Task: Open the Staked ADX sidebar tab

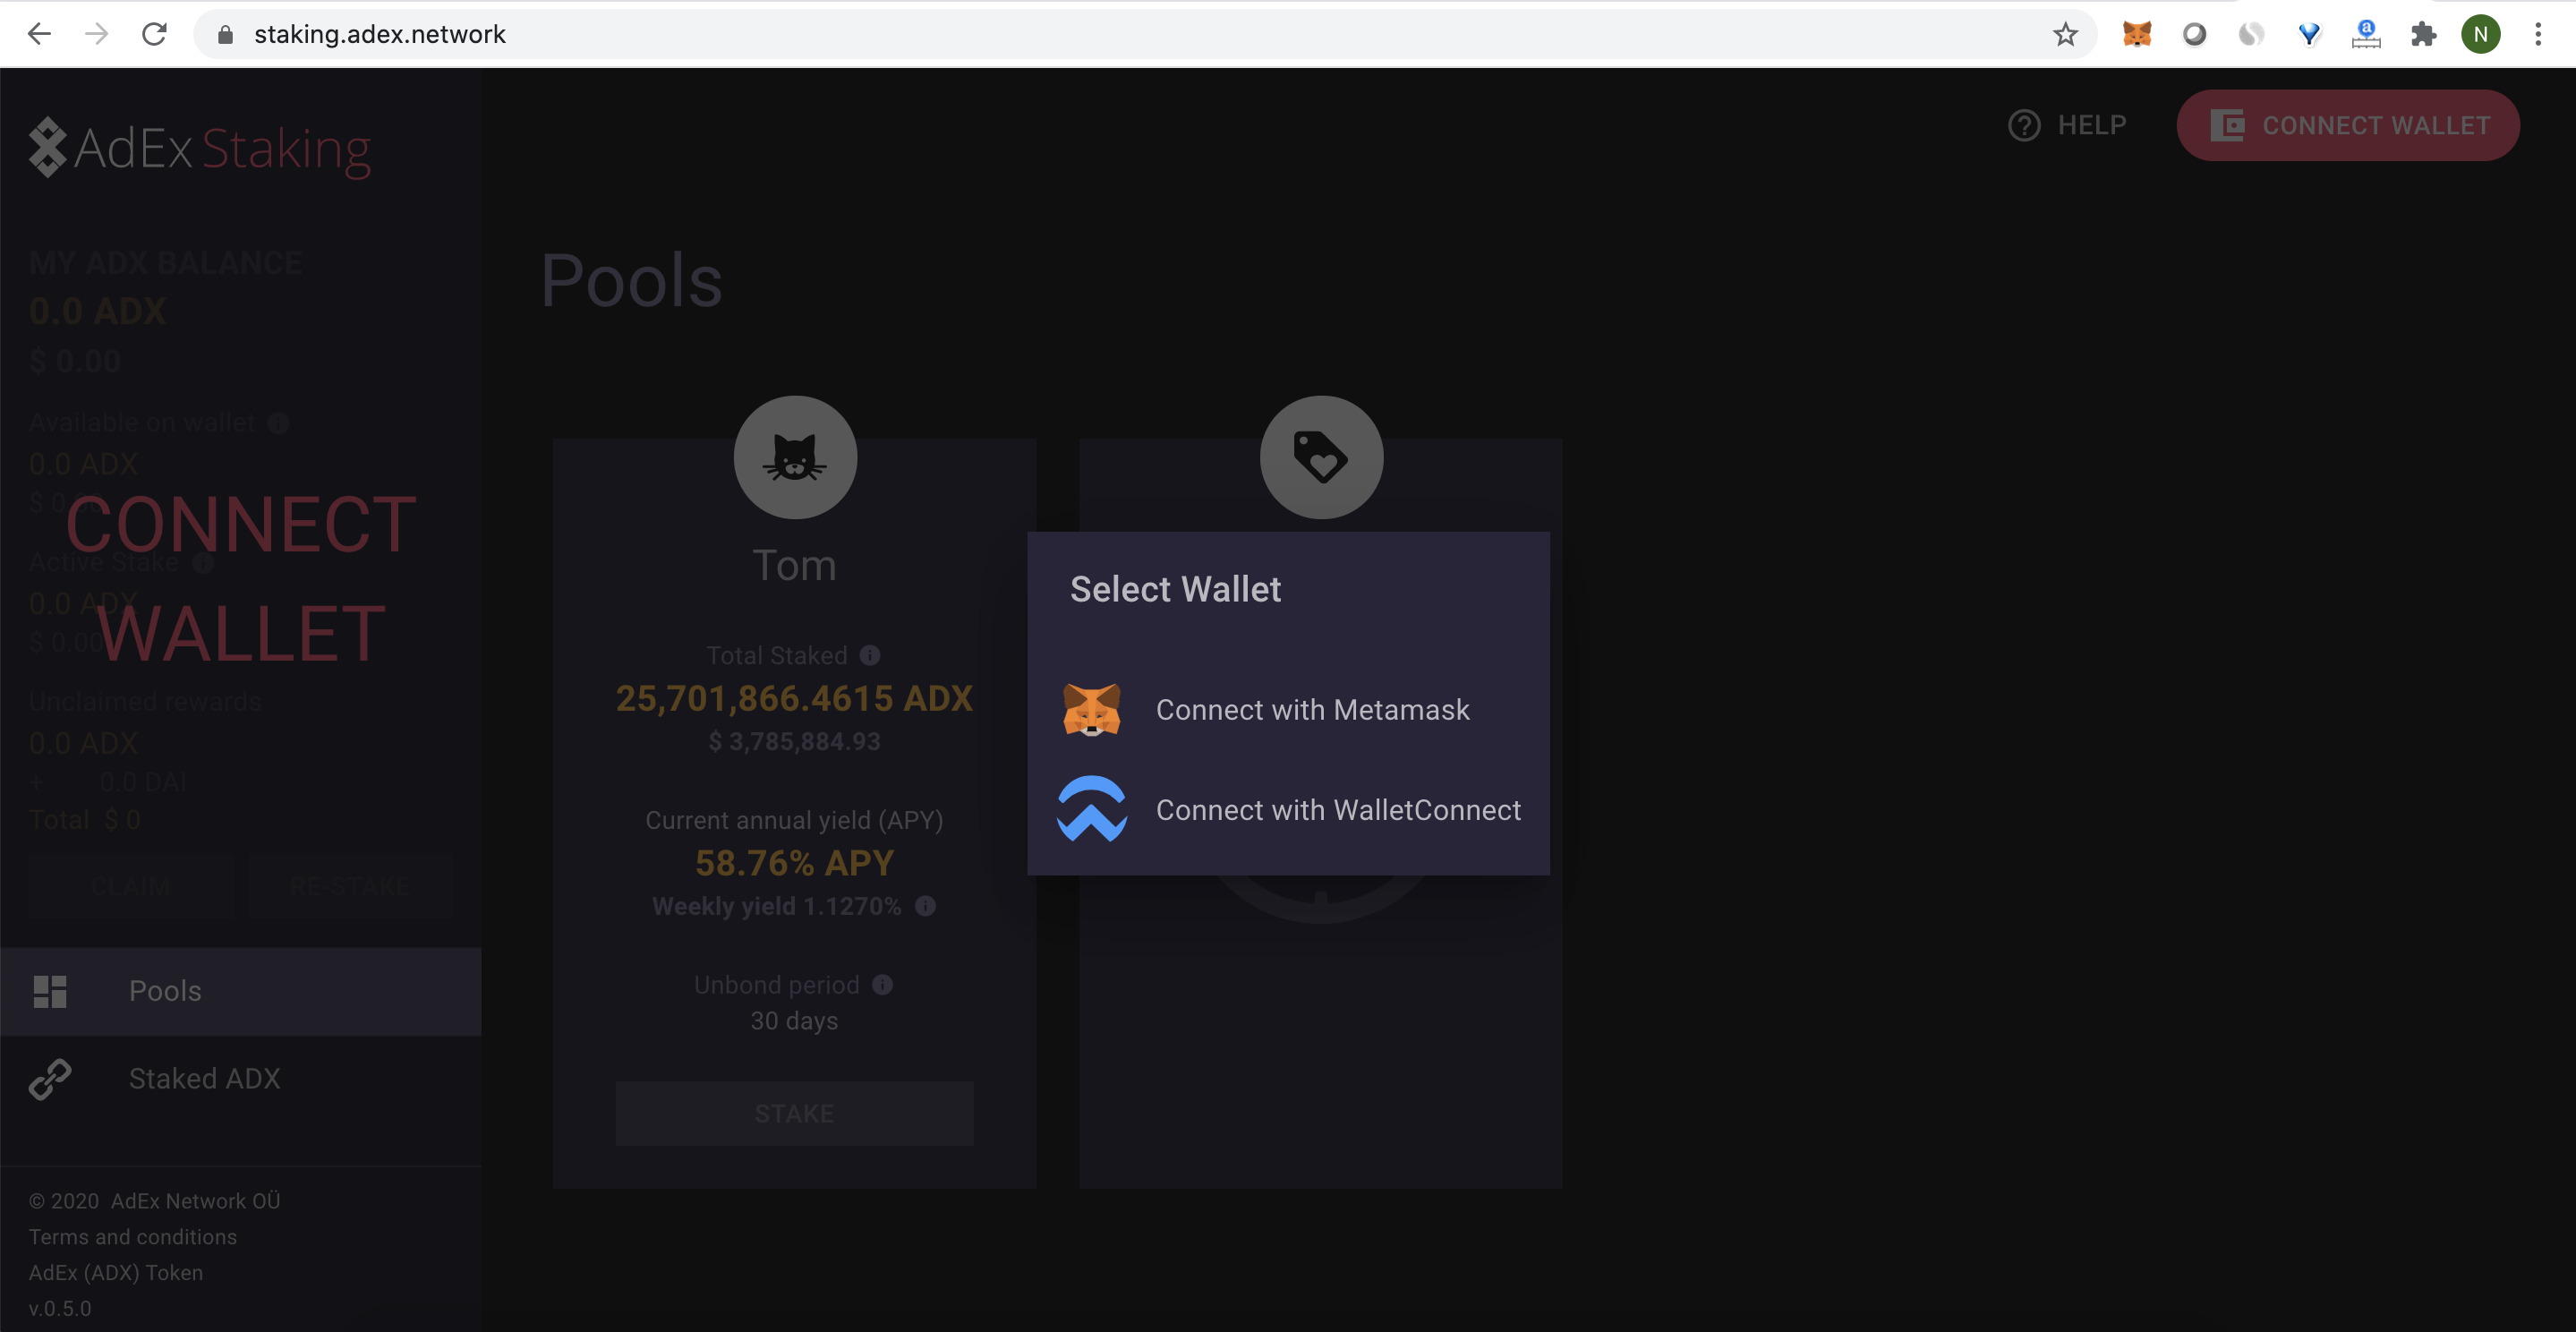Action: (x=241, y=1079)
